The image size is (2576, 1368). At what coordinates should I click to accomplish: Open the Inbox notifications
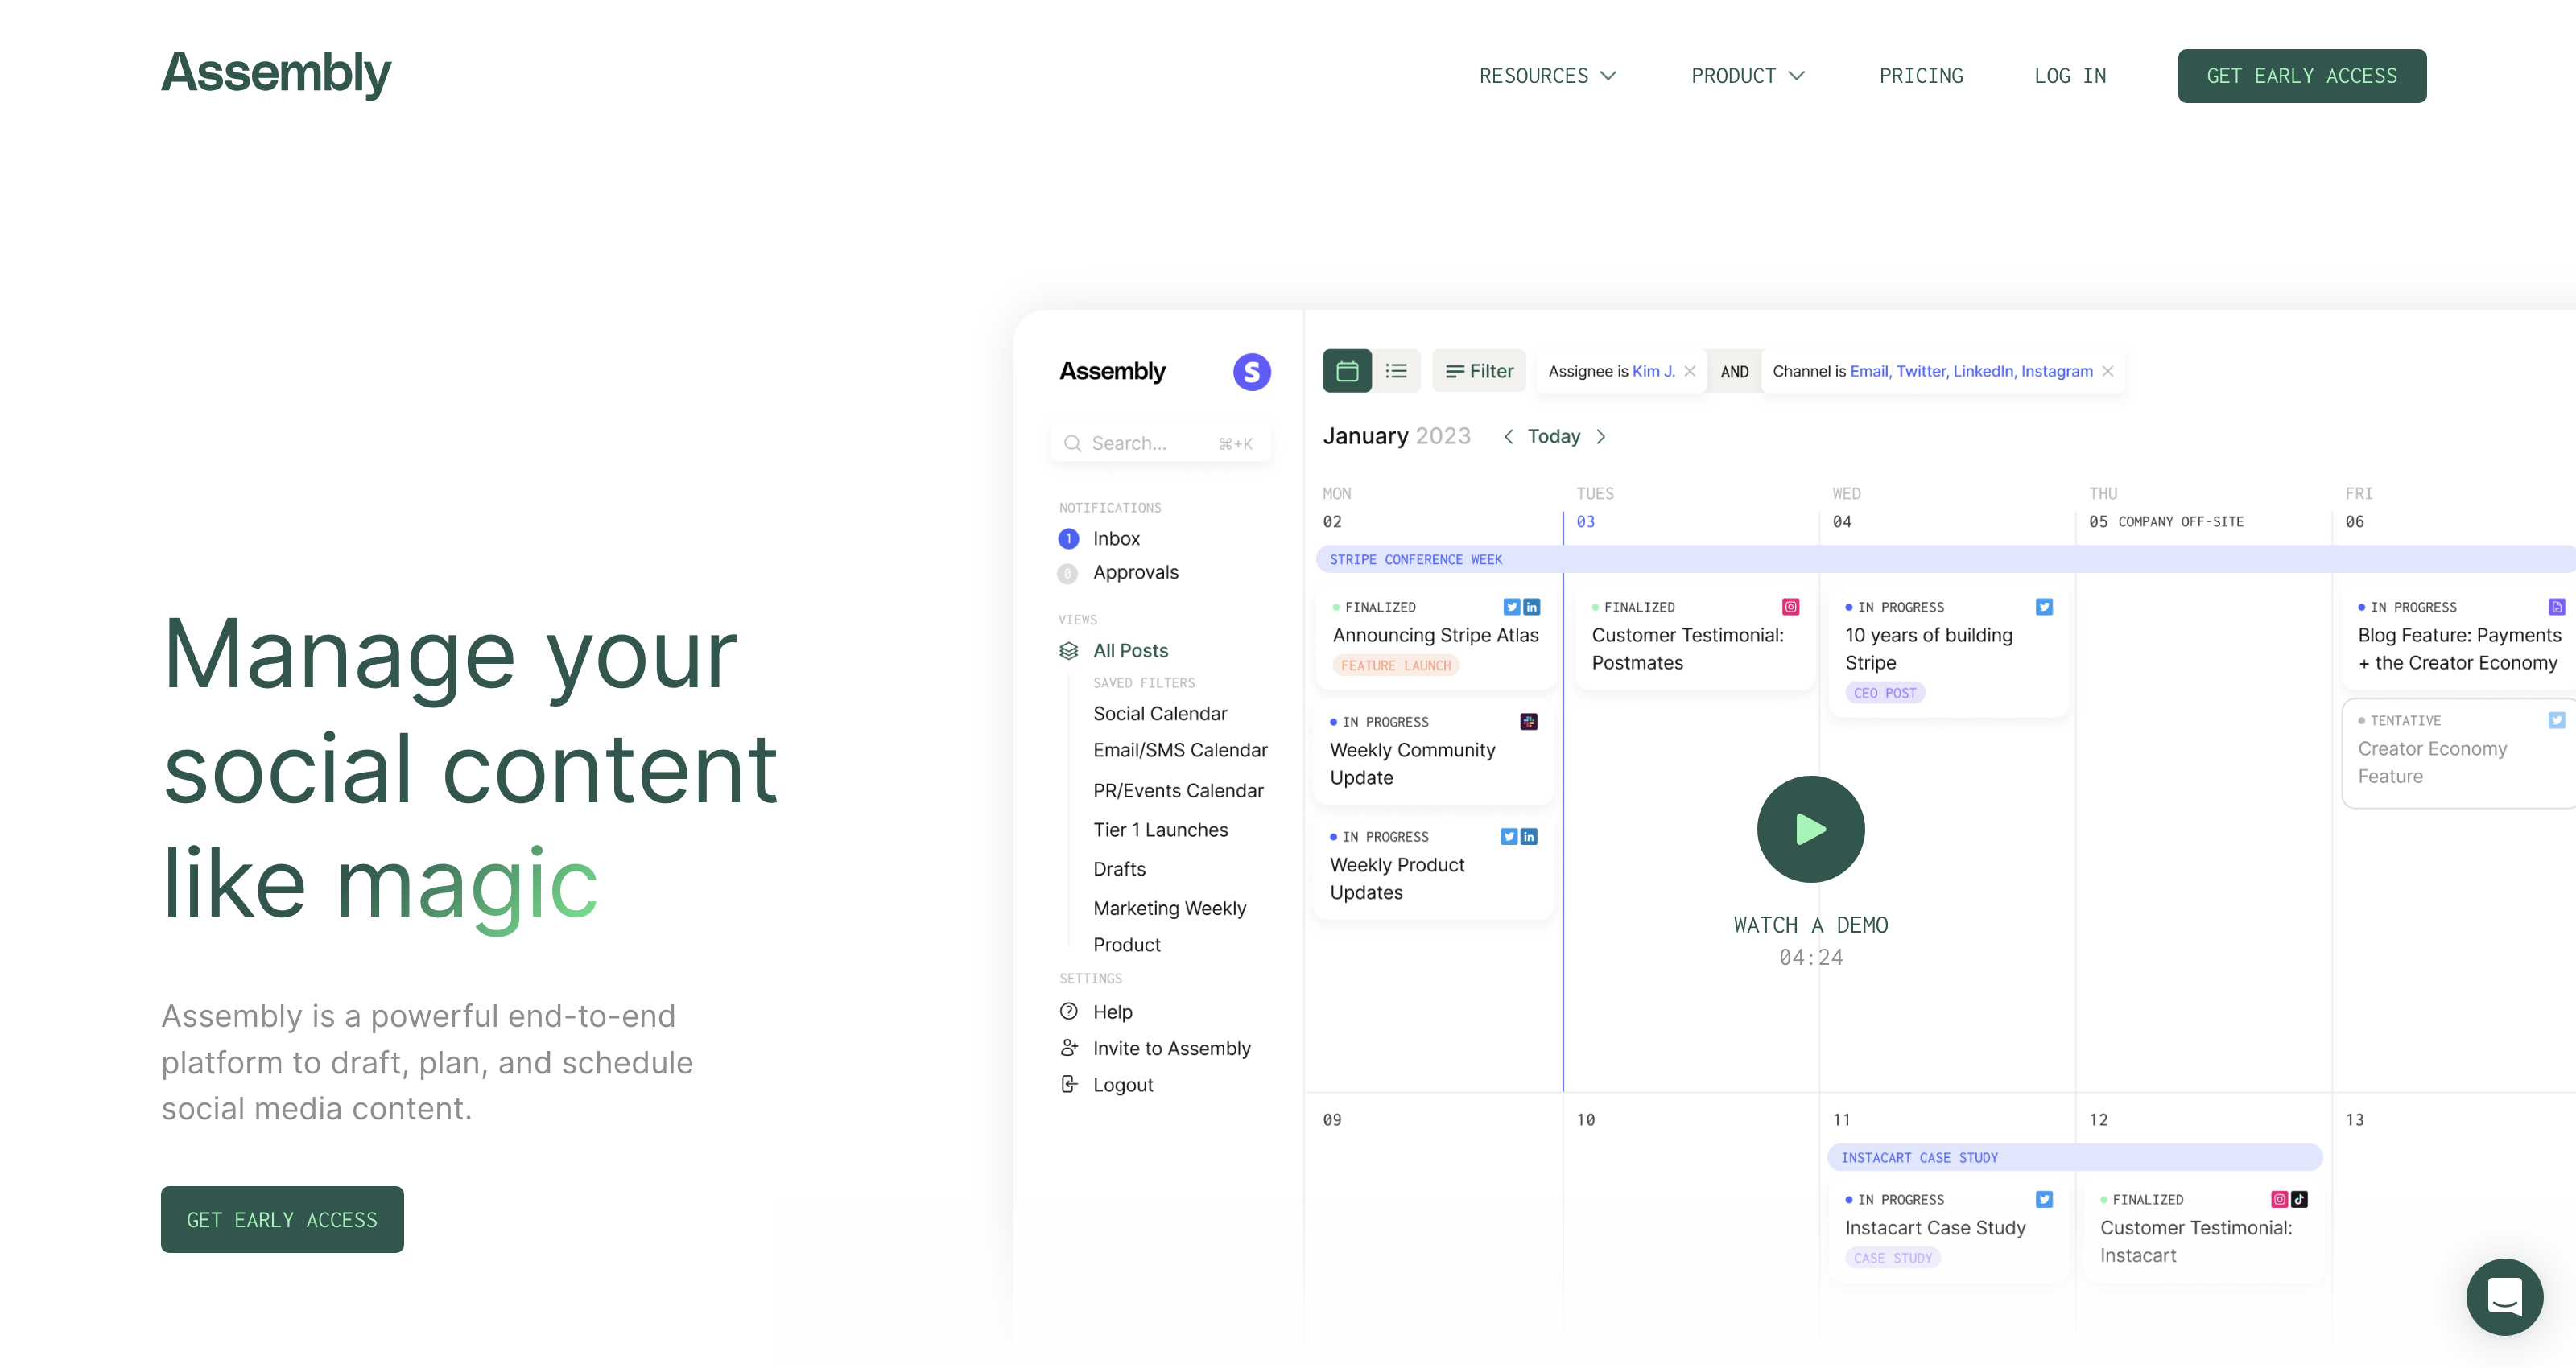(x=1116, y=539)
